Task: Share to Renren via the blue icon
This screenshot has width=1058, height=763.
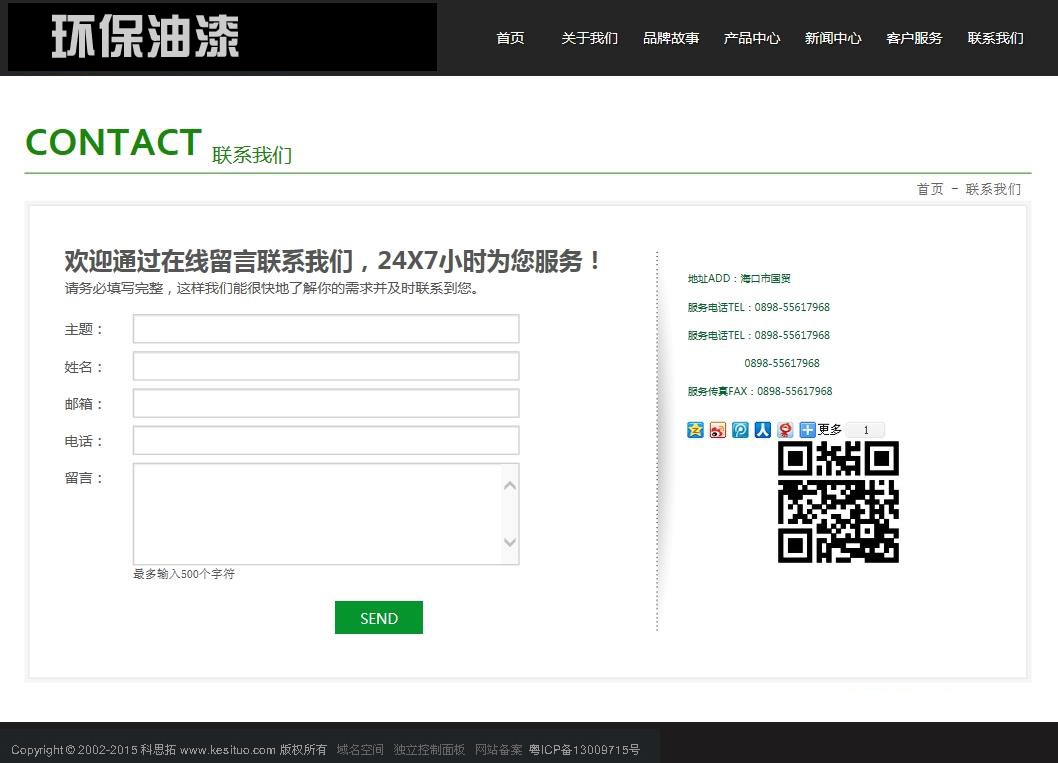Action: (x=763, y=430)
